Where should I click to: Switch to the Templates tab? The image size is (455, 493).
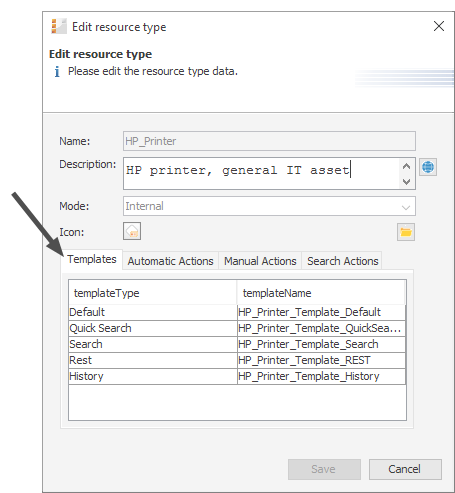92,259
